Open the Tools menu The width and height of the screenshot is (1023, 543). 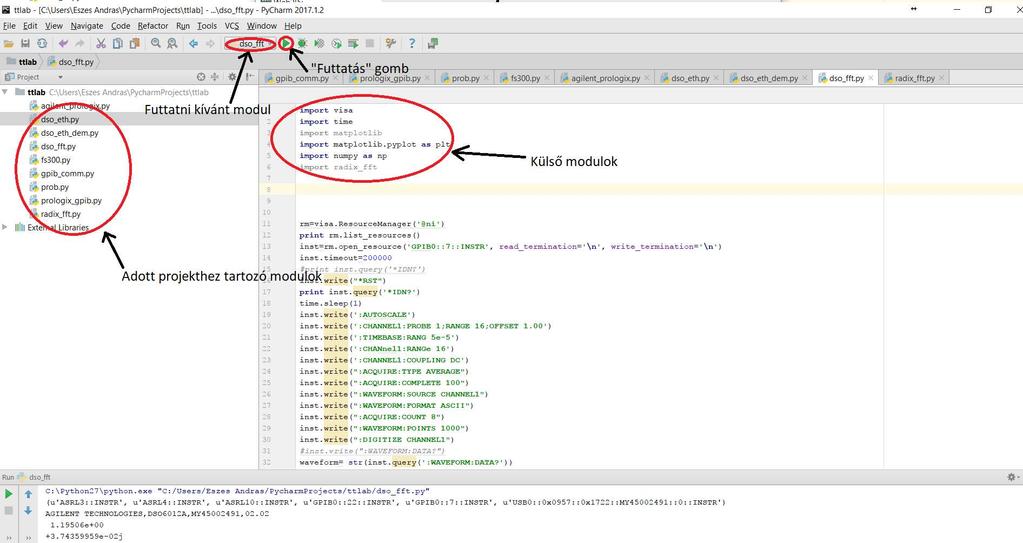207,26
